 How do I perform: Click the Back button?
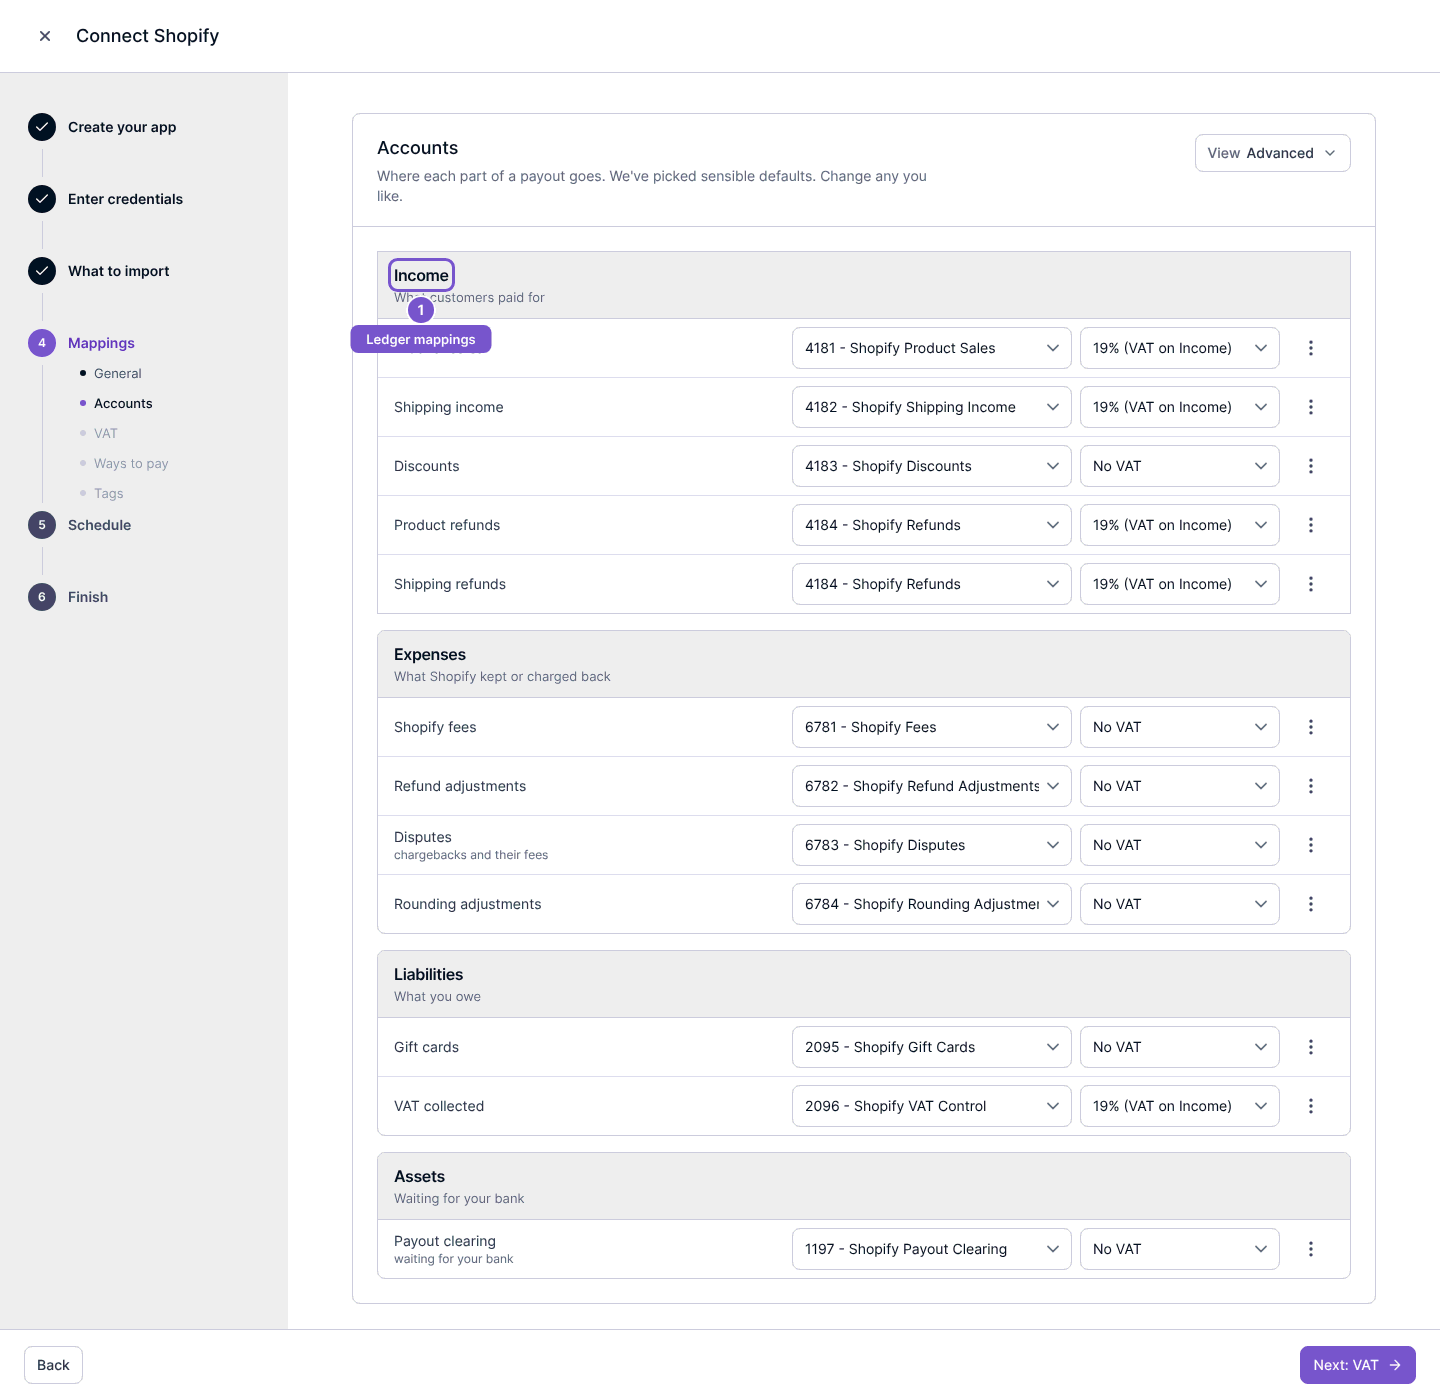click(x=53, y=1365)
